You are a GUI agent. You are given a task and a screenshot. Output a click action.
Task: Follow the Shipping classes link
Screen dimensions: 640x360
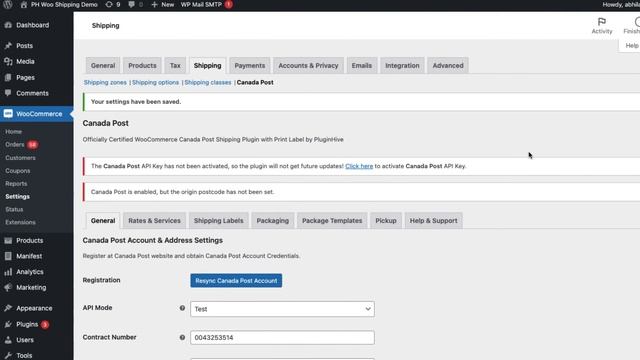point(207,82)
